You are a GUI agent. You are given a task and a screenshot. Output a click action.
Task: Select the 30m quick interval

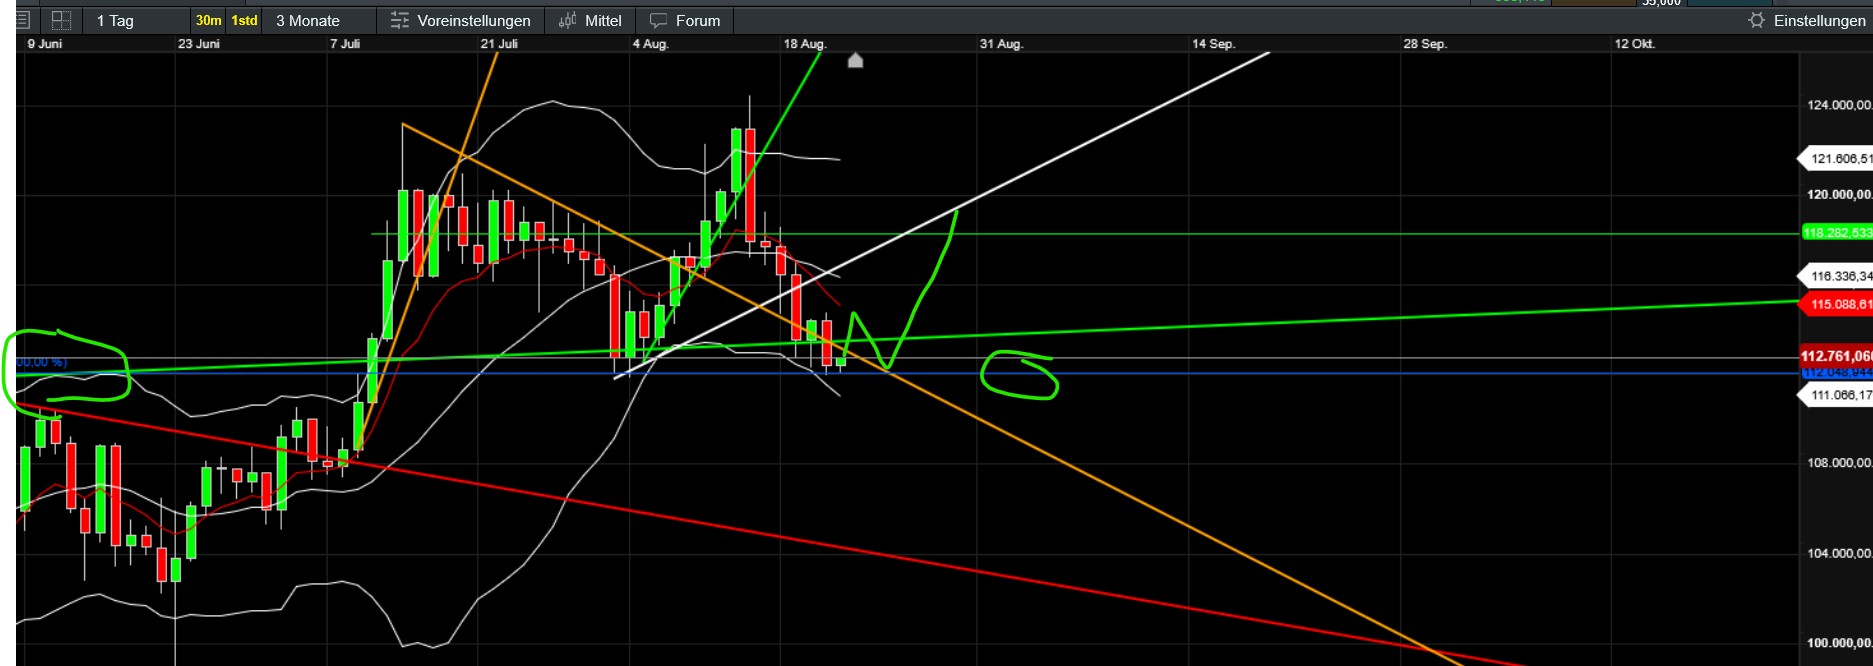click(x=209, y=20)
